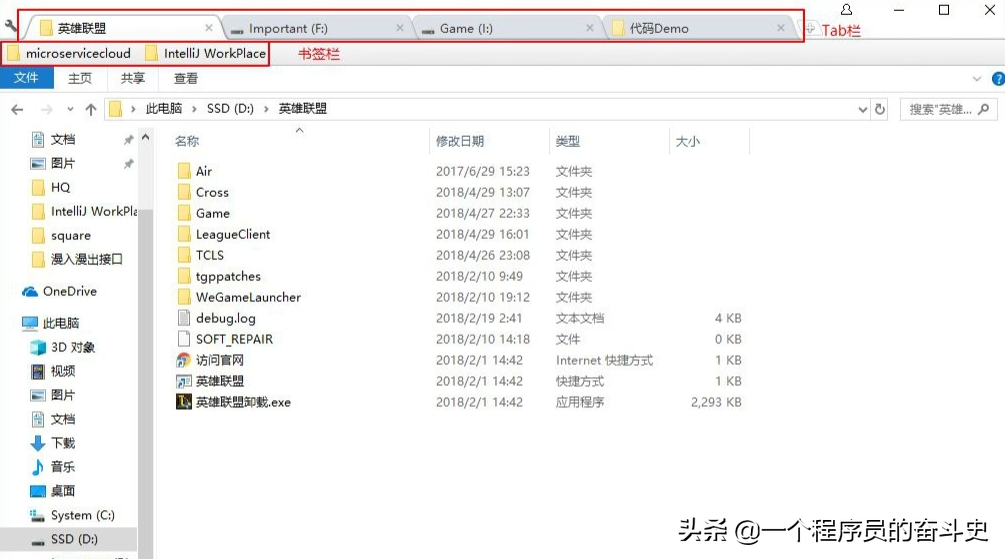Close the Important (F:) tab
The width and height of the screenshot is (1005, 559).
pos(399,28)
